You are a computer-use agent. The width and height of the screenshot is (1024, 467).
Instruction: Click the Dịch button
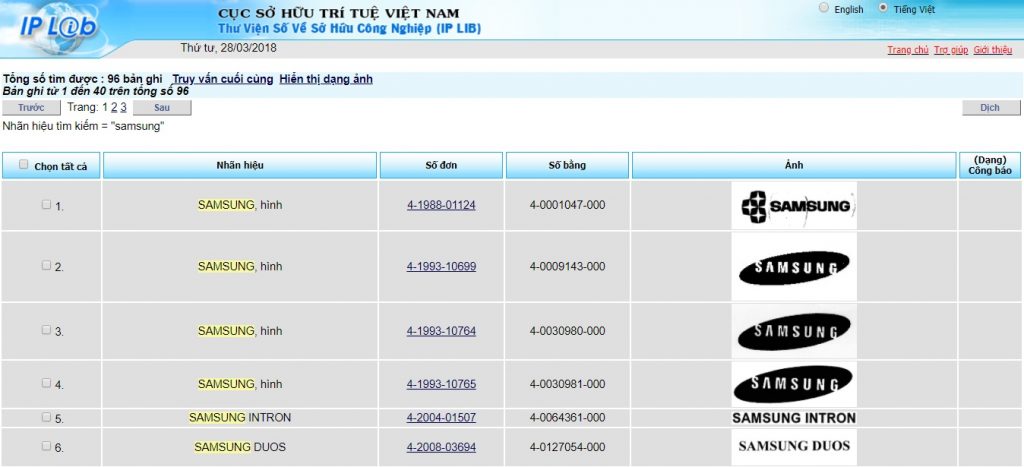click(x=991, y=108)
